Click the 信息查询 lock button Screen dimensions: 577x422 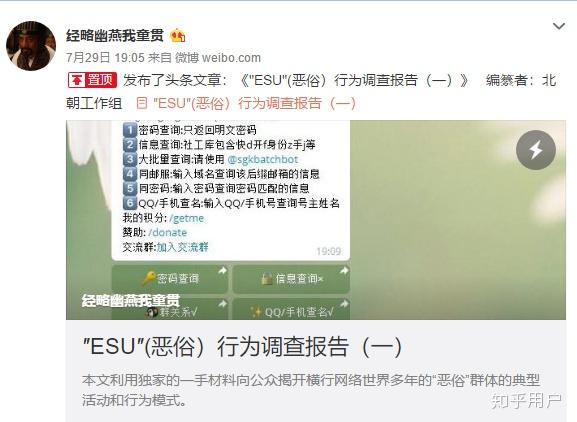tap(291, 279)
